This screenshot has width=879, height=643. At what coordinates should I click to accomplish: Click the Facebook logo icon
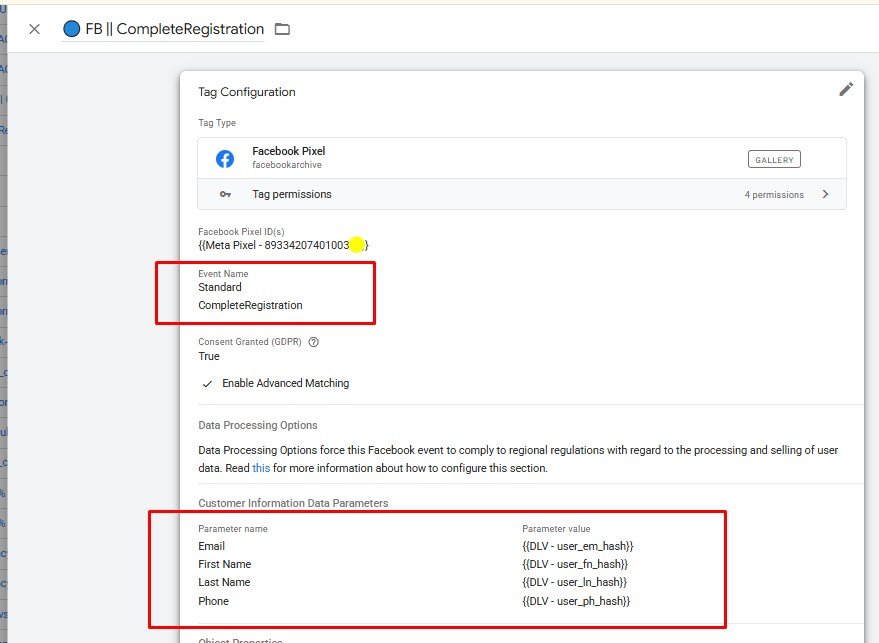click(x=225, y=159)
